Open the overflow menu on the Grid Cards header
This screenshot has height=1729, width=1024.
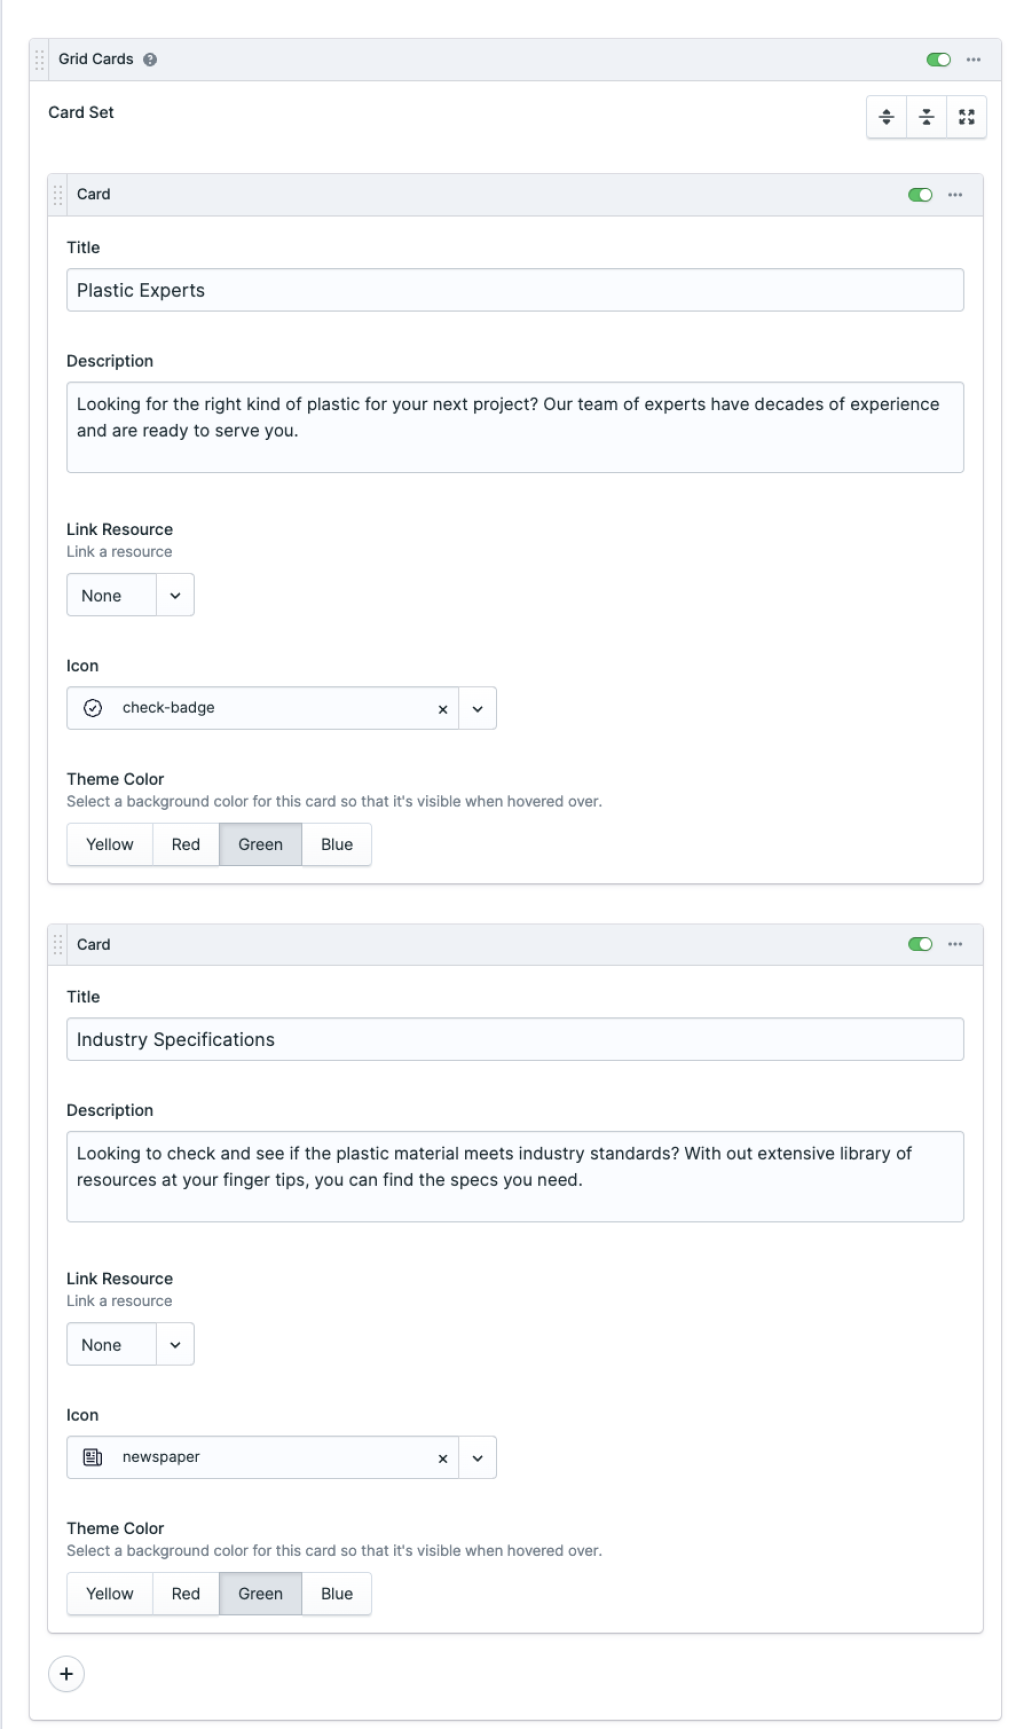click(972, 58)
